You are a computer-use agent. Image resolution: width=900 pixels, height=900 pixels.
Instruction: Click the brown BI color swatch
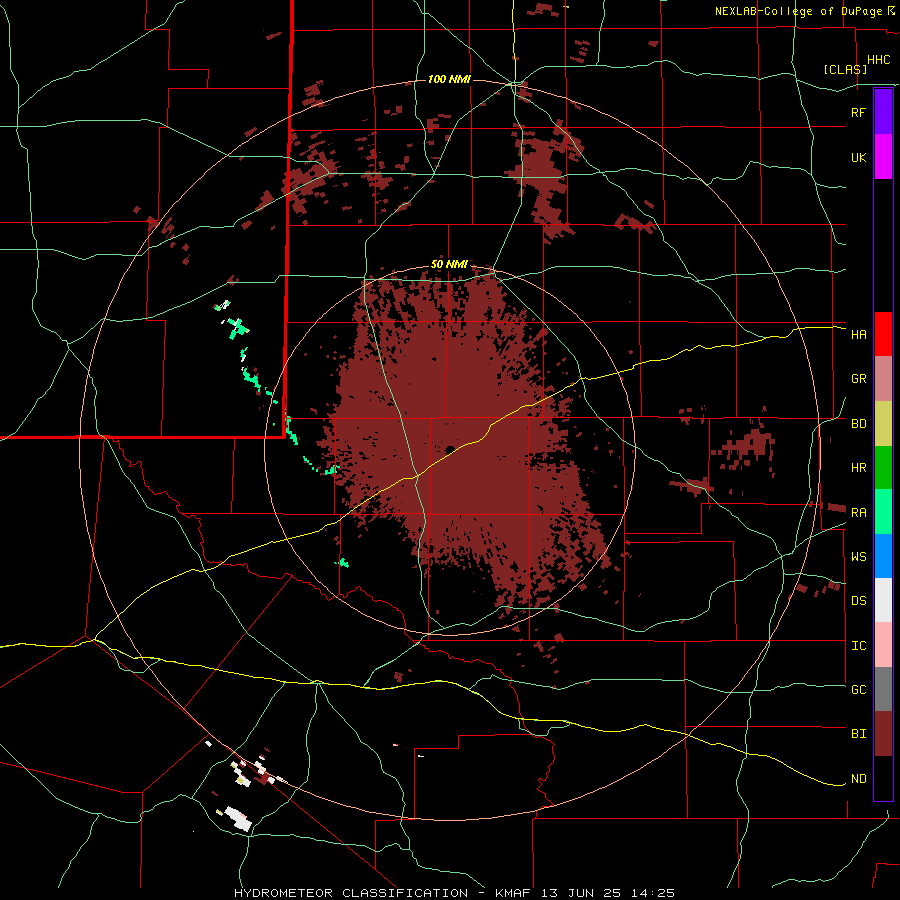[x=883, y=734]
